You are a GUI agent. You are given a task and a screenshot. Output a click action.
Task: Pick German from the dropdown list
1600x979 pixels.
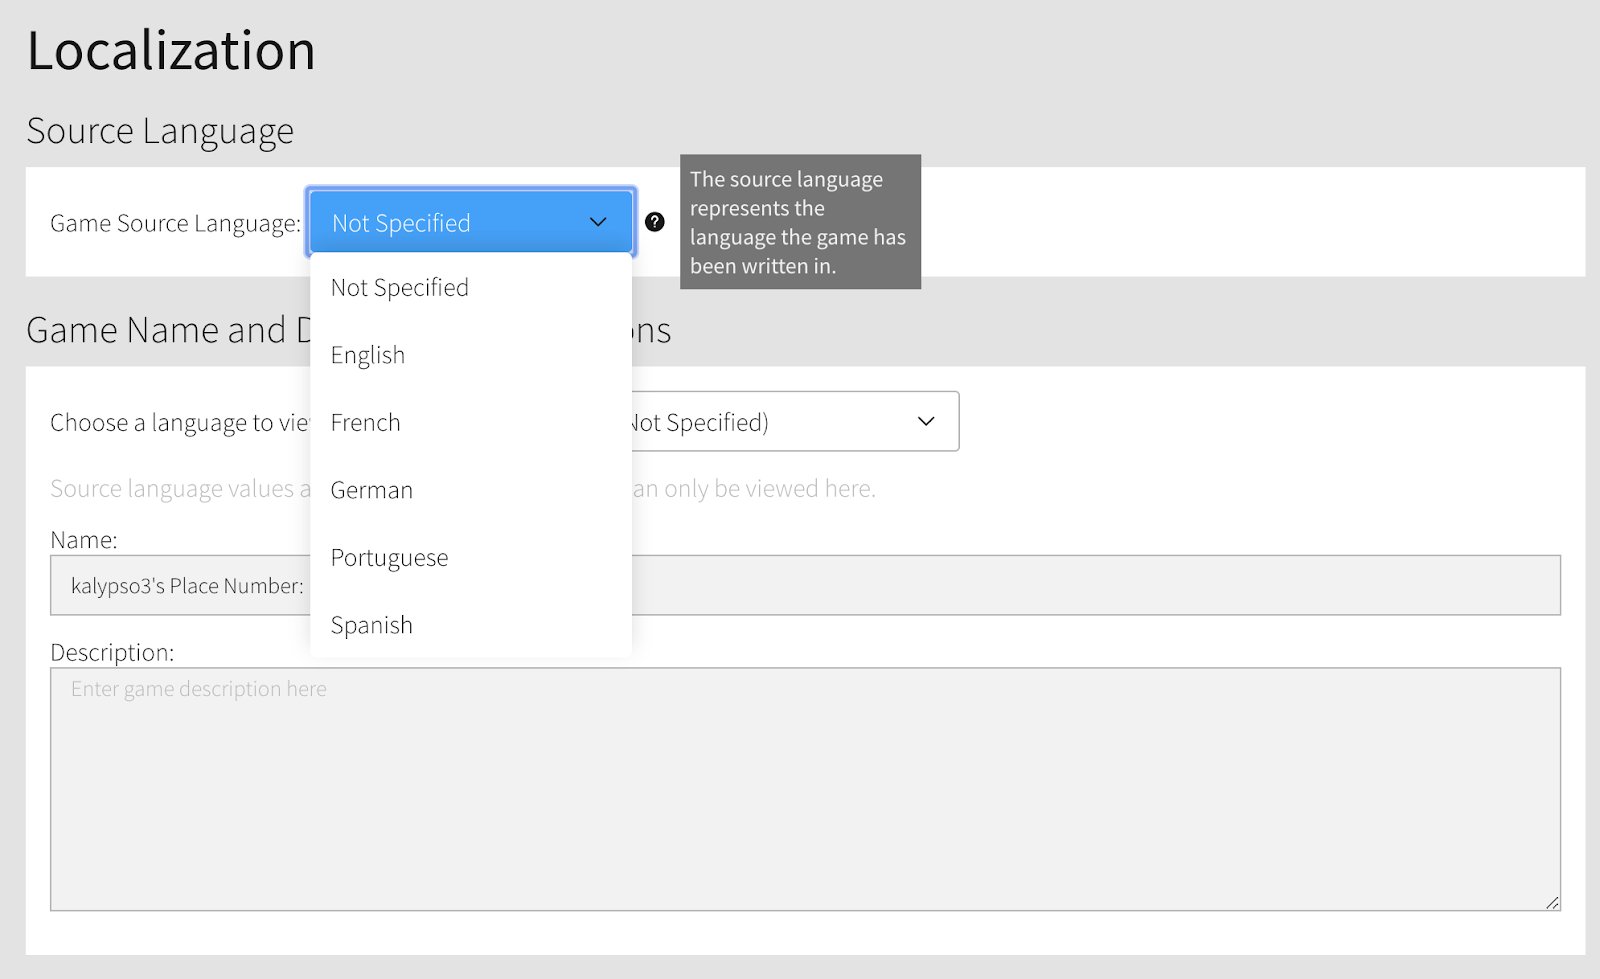[x=471, y=490]
